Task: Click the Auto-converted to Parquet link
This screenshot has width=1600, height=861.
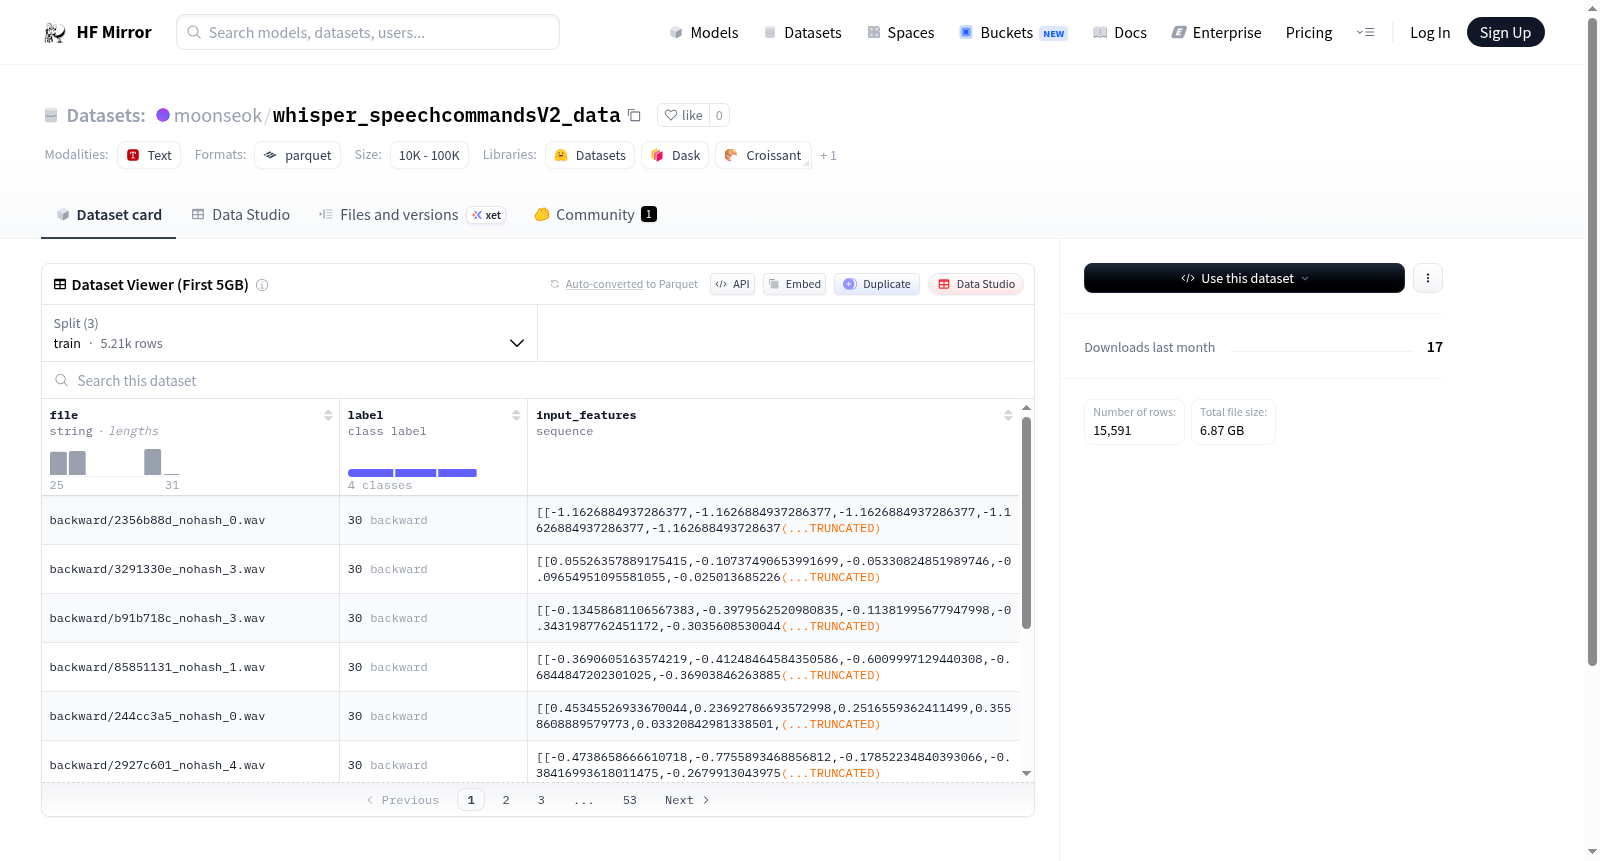Action: click(x=631, y=285)
